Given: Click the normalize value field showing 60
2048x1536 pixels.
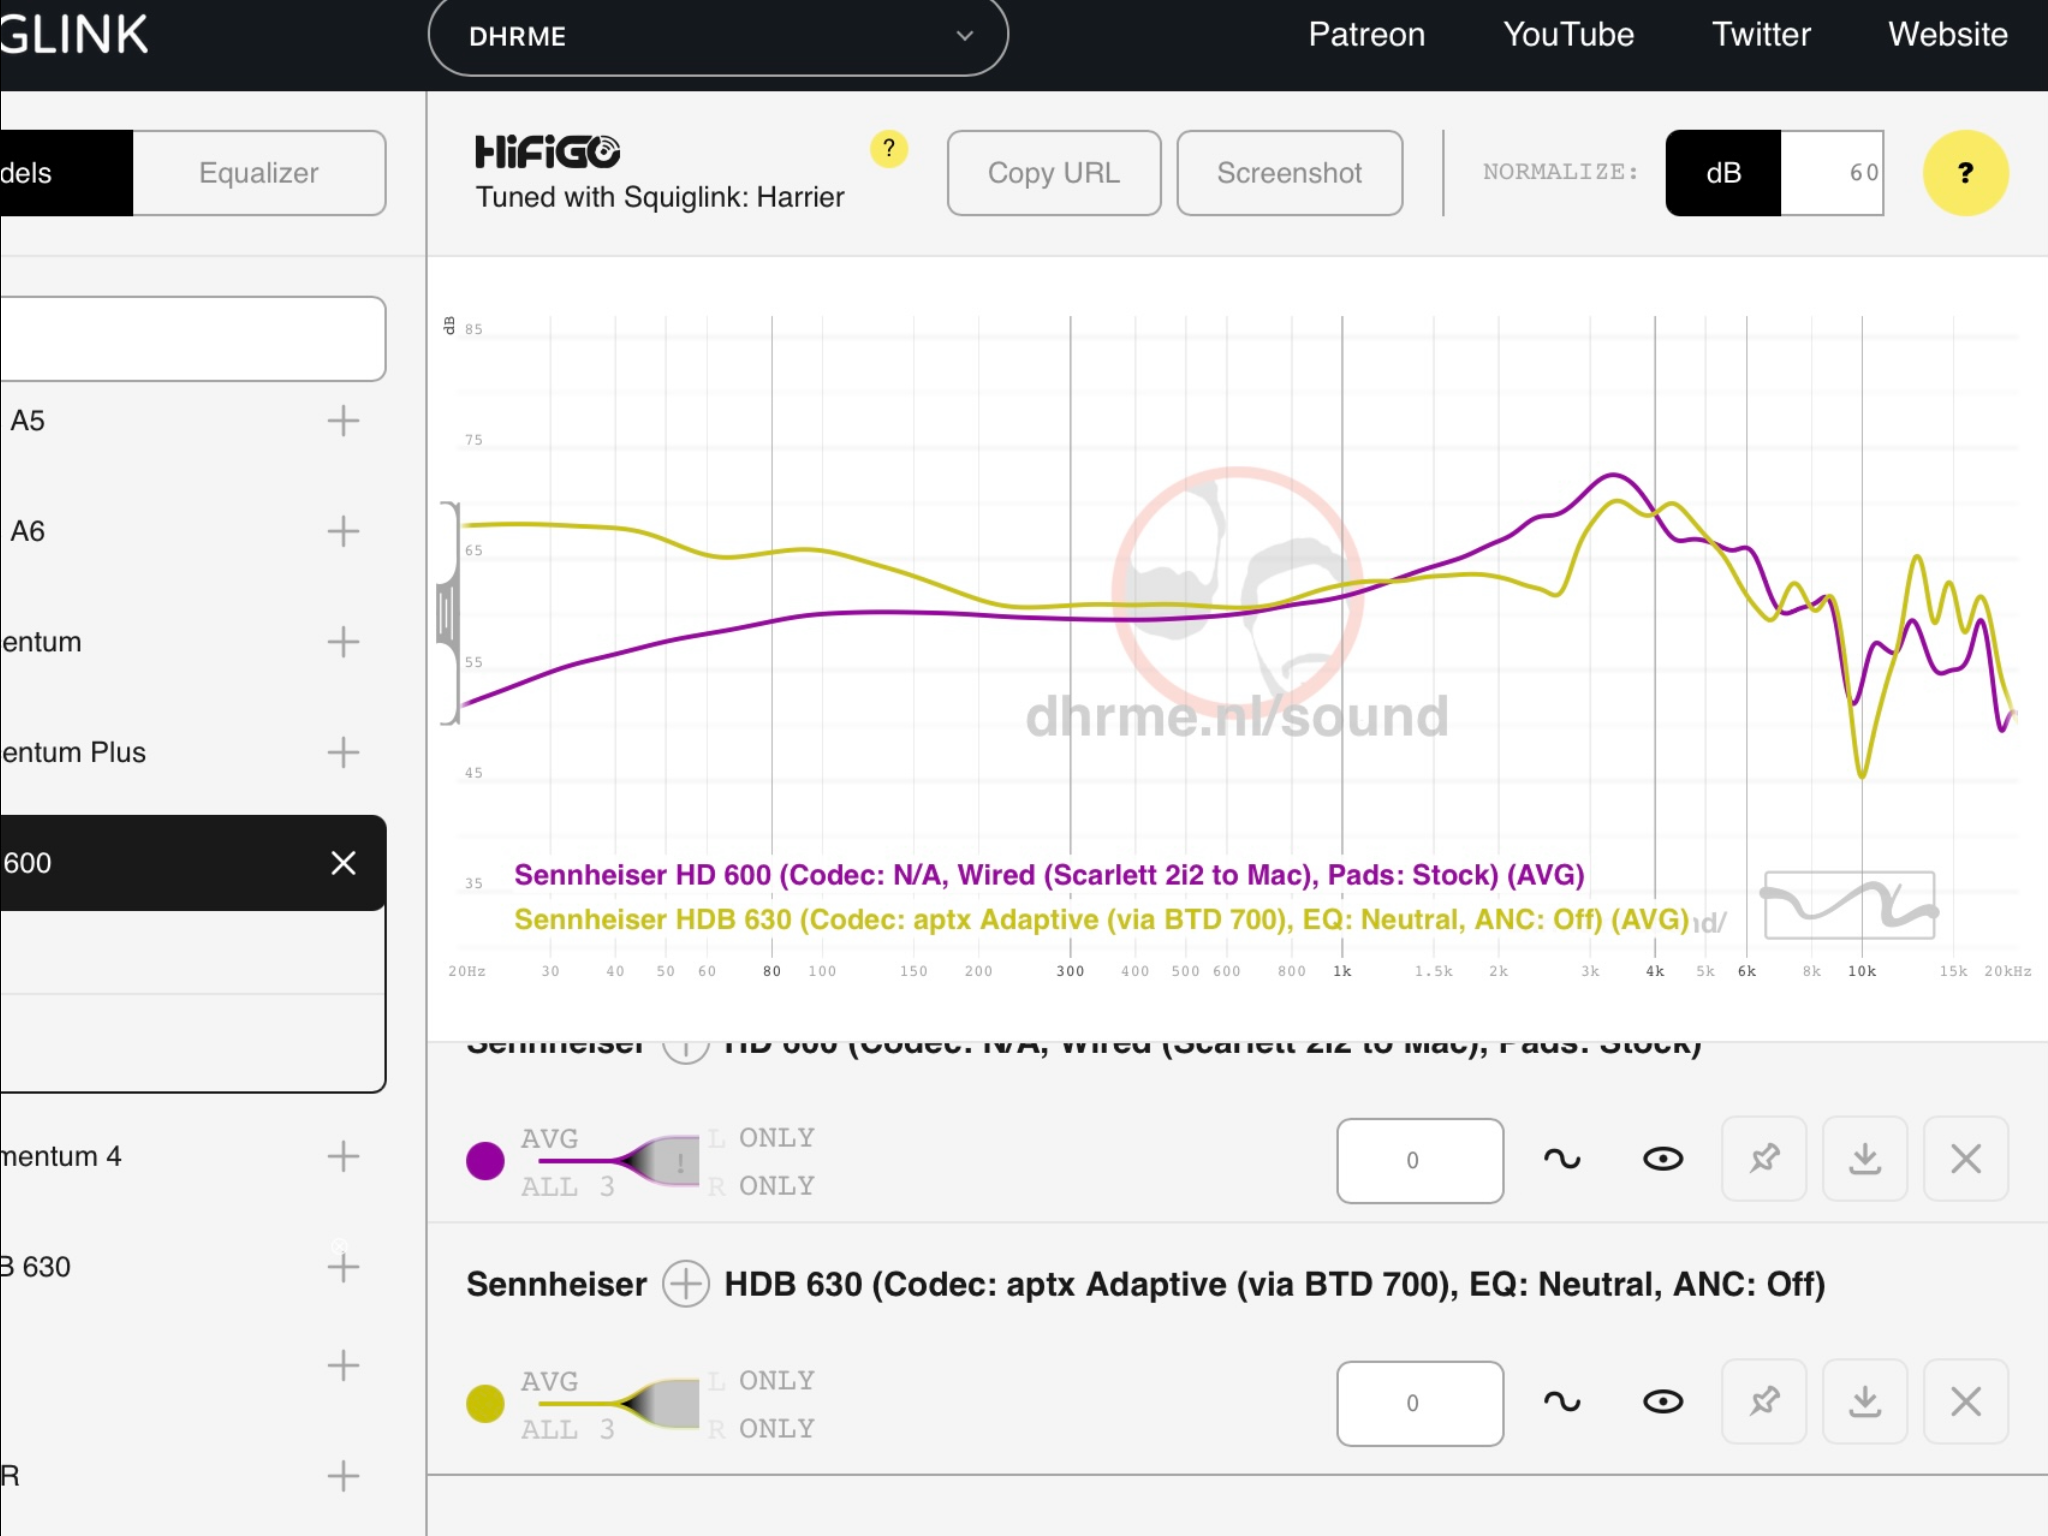Looking at the screenshot, I should [x=1832, y=173].
